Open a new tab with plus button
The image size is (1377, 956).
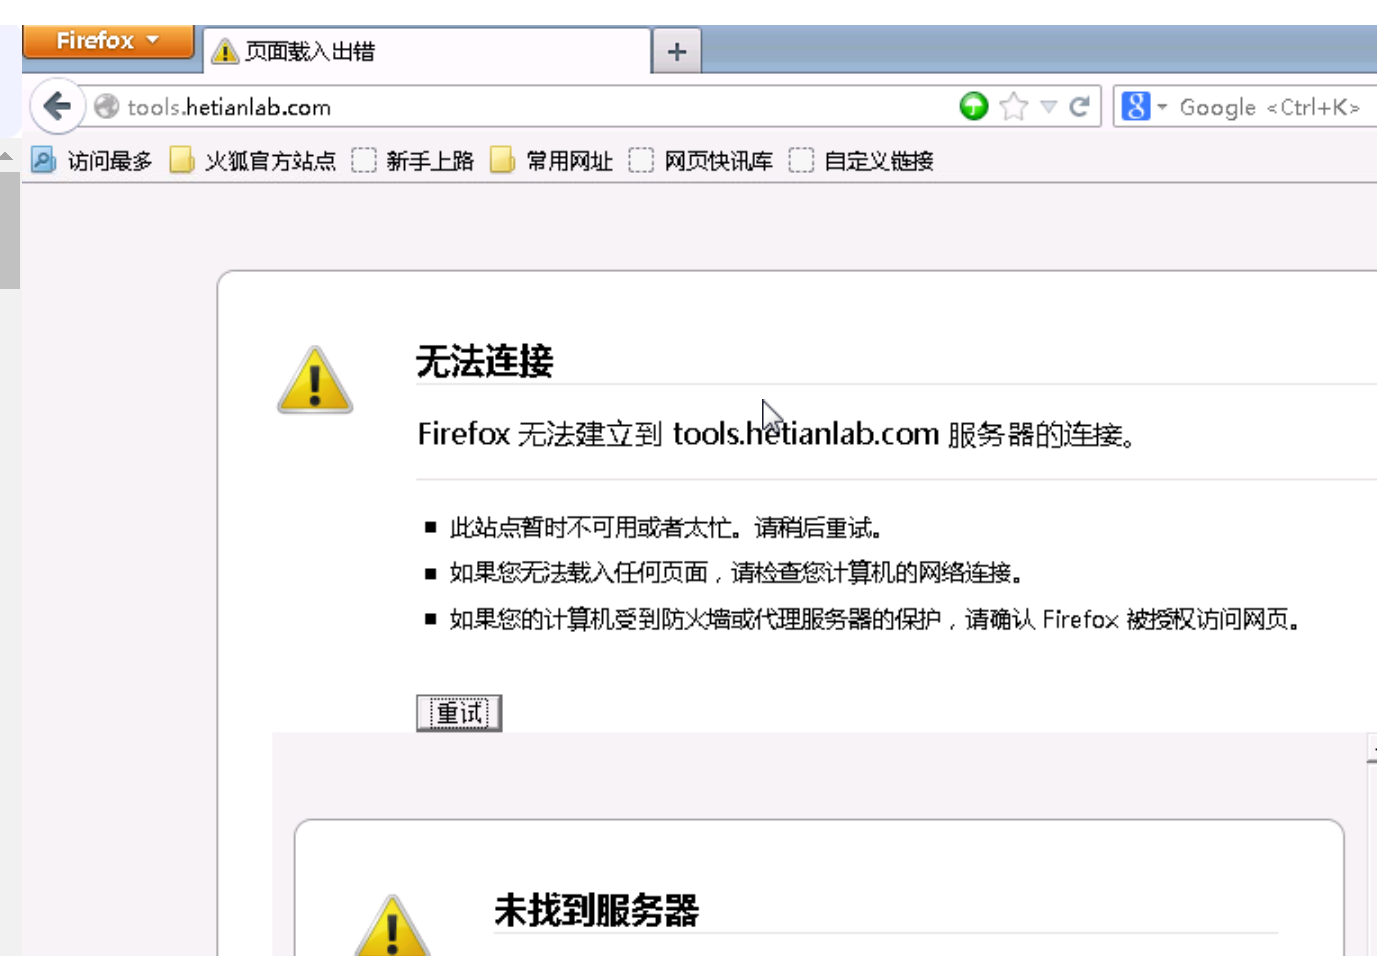(677, 51)
